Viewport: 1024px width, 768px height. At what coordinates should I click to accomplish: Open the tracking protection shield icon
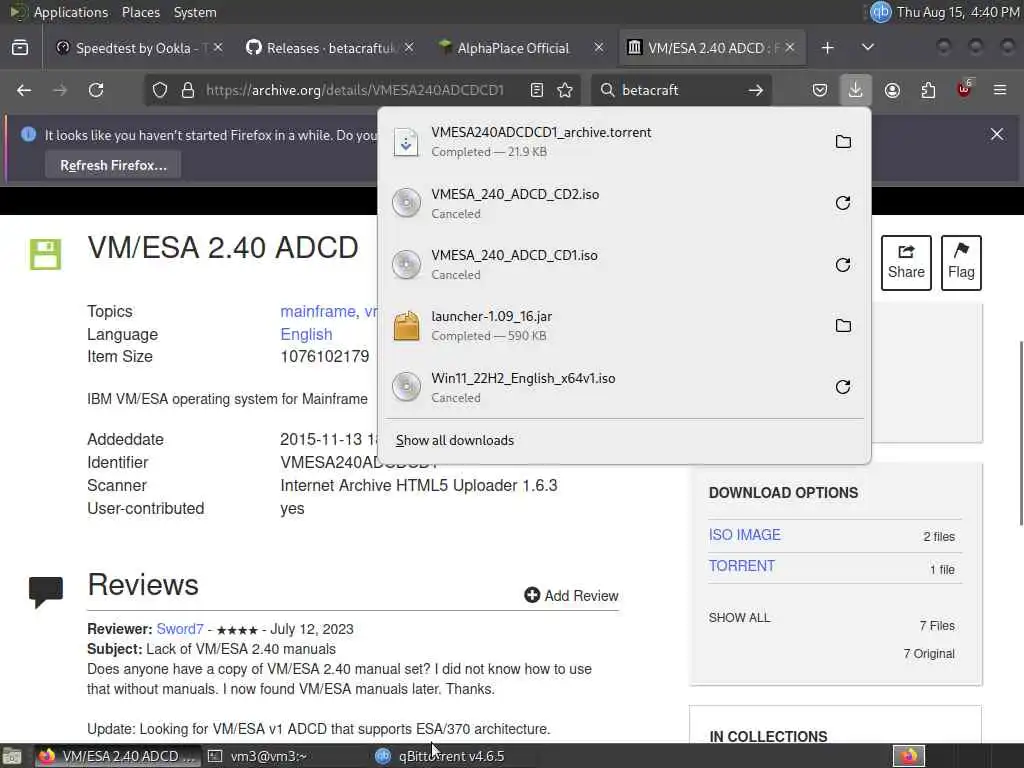(160, 90)
